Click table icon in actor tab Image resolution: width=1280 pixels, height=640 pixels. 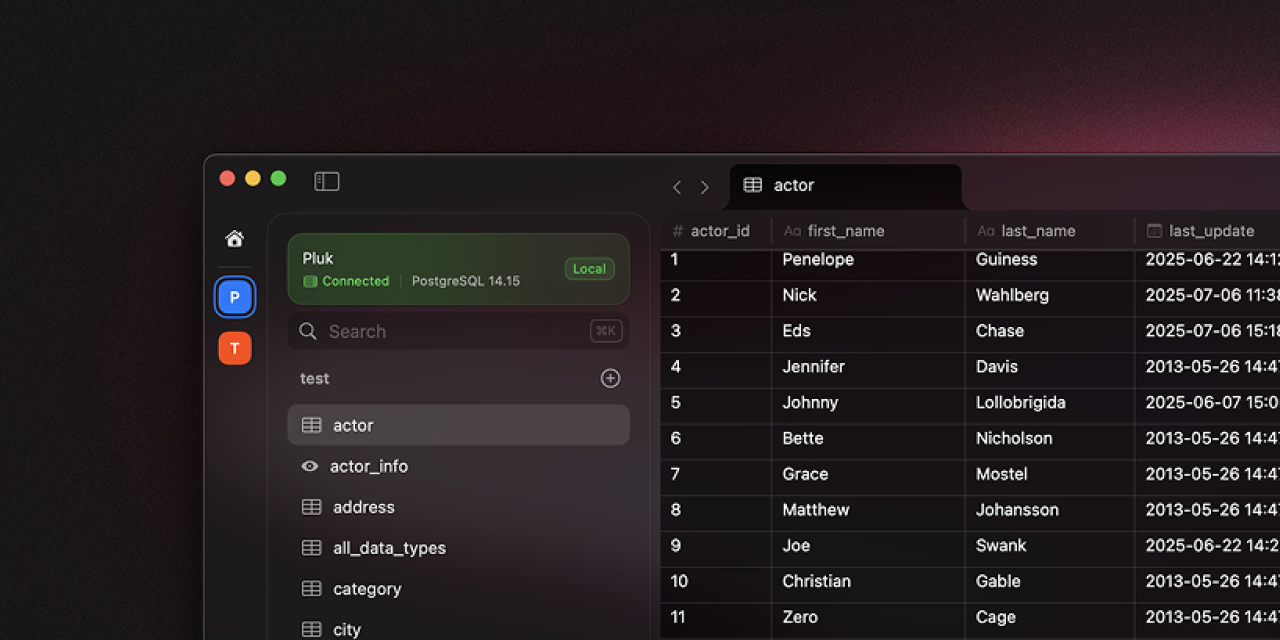[x=753, y=185]
